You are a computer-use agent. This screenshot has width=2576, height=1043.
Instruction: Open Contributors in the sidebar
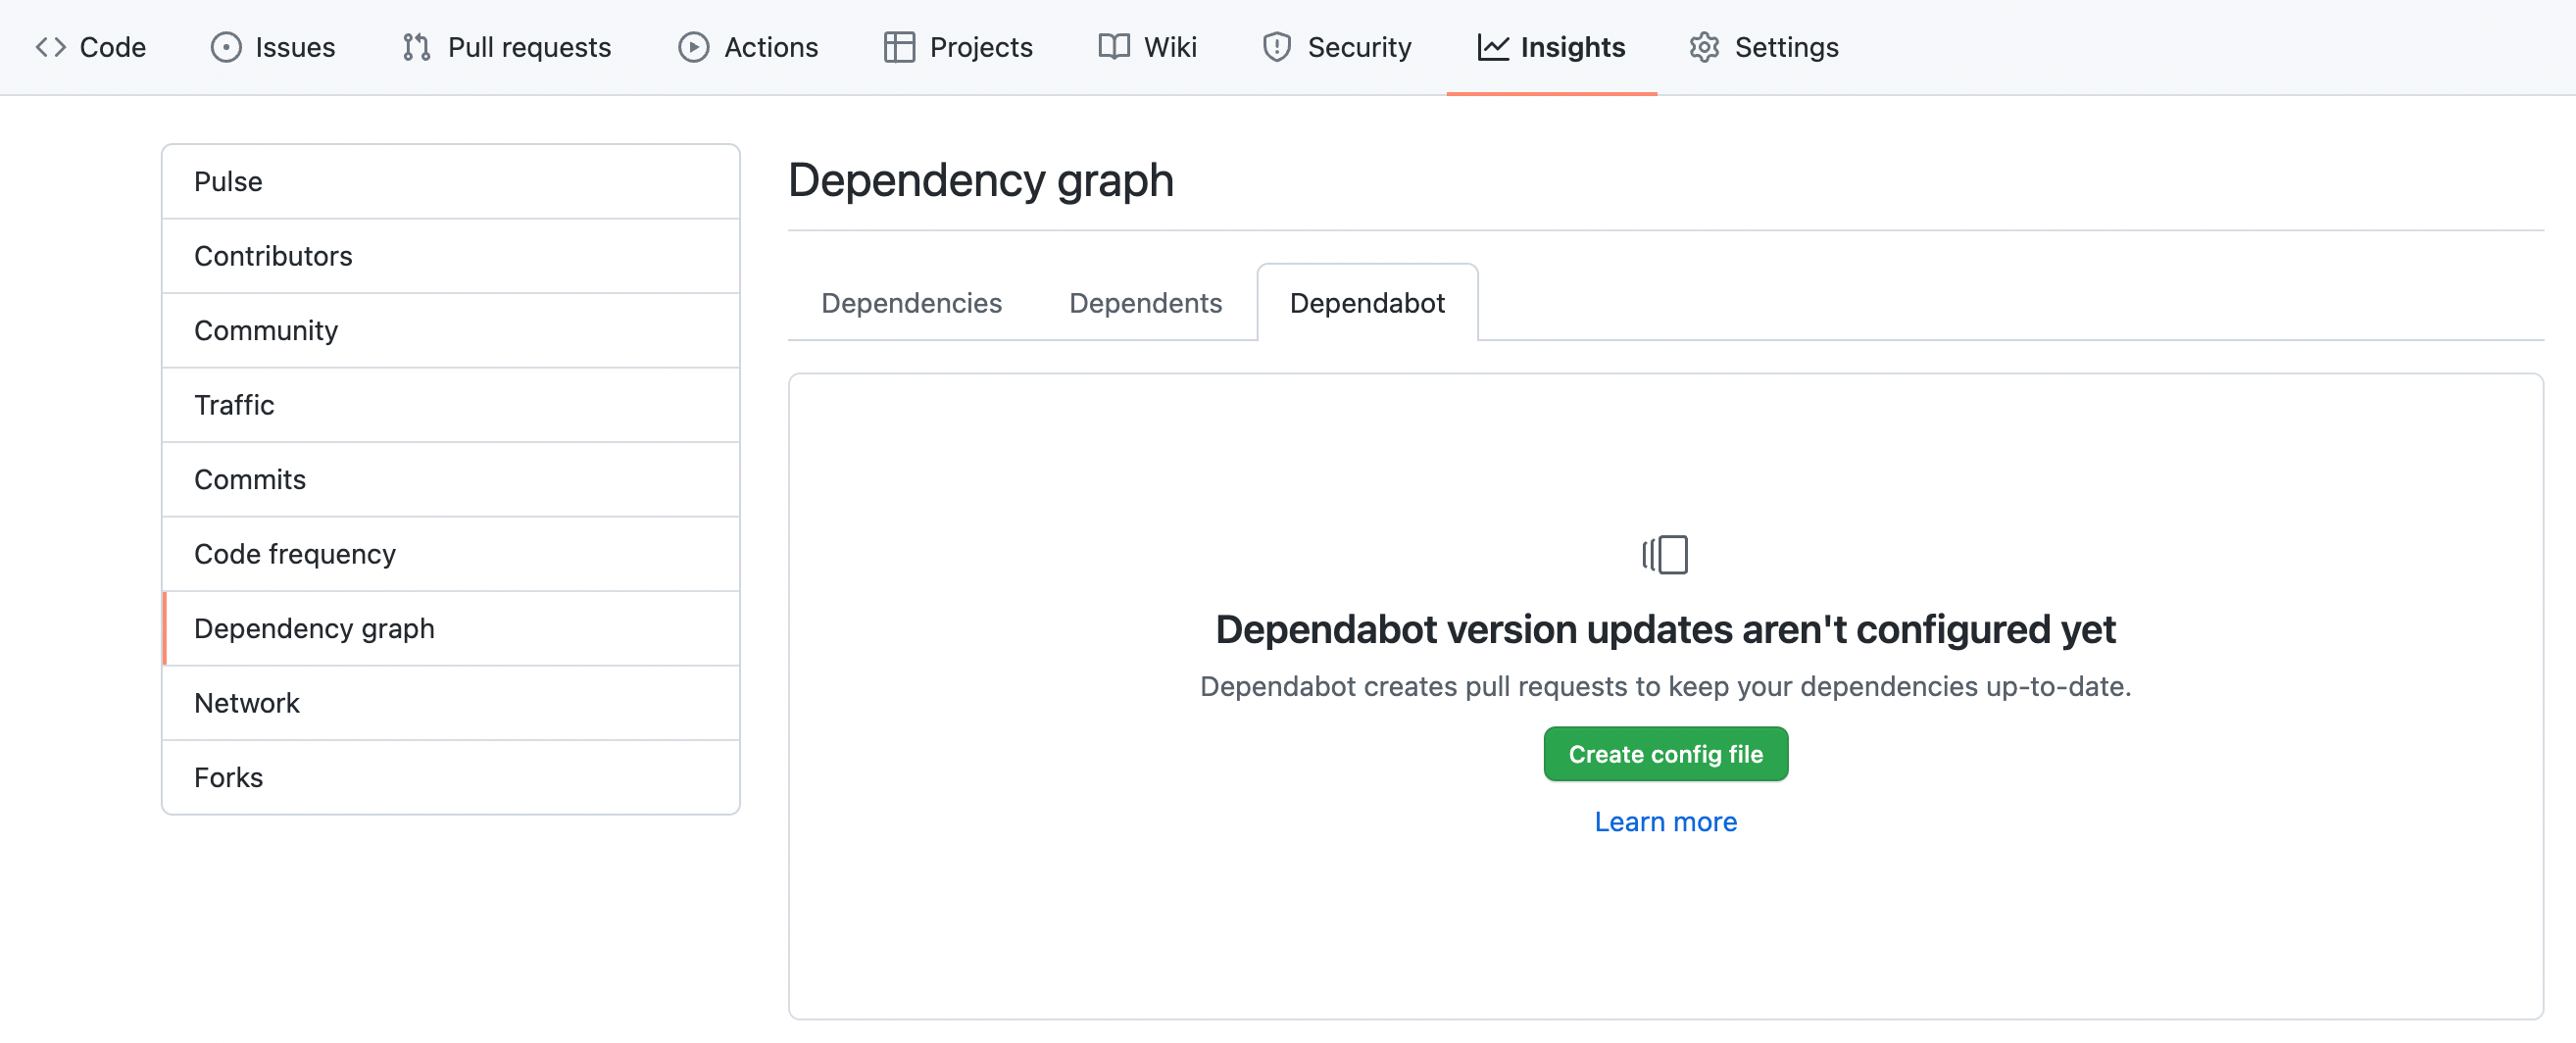coord(451,256)
